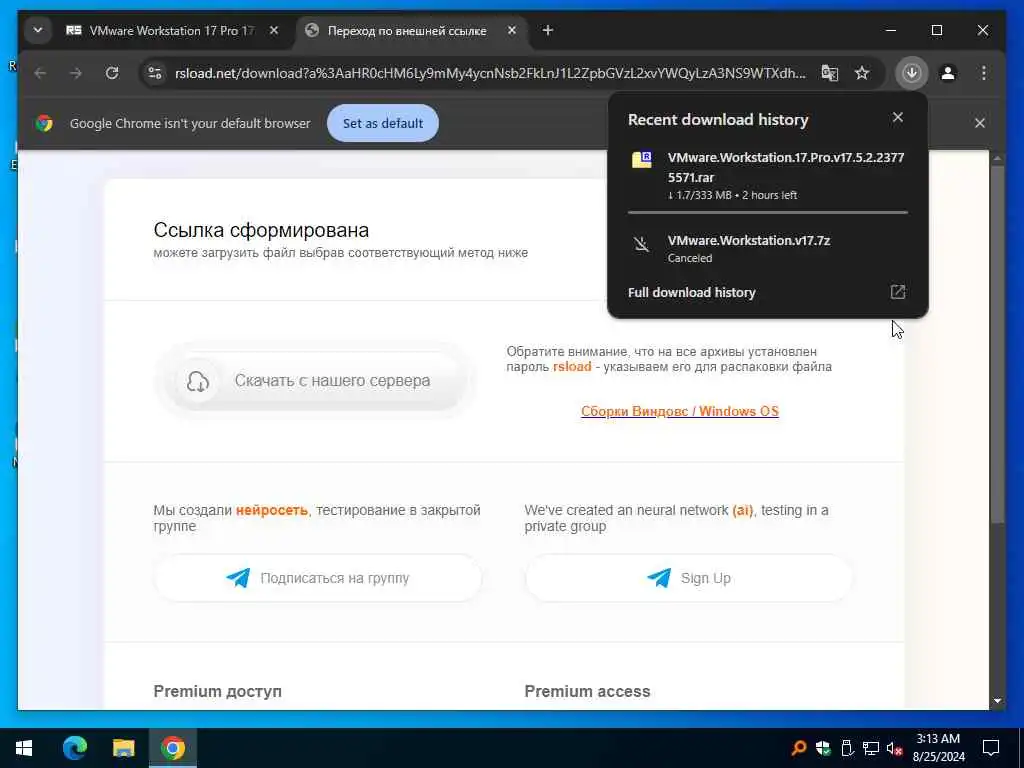Click the orange нейросеть link
The height and width of the screenshot is (768, 1024).
(x=272, y=510)
